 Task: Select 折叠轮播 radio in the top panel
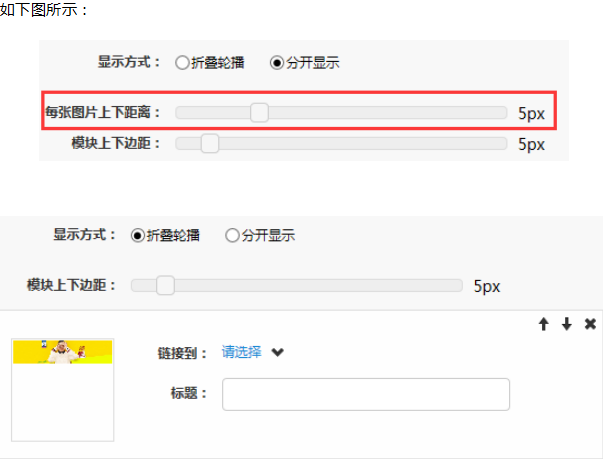(x=182, y=62)
